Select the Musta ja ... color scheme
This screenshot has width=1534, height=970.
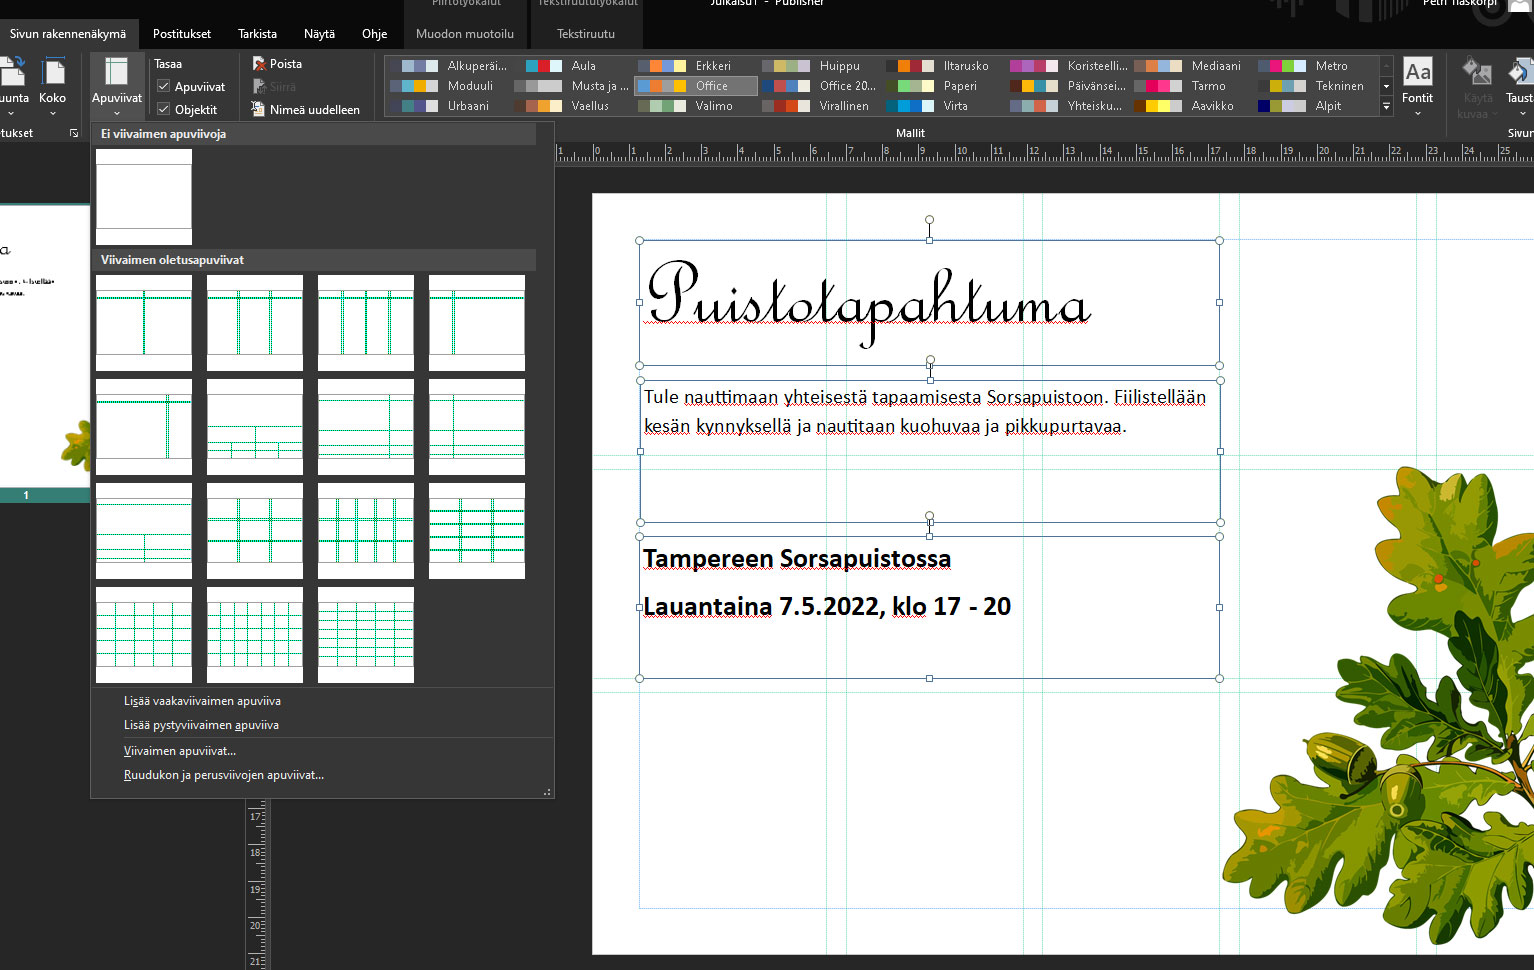[572, 86]
